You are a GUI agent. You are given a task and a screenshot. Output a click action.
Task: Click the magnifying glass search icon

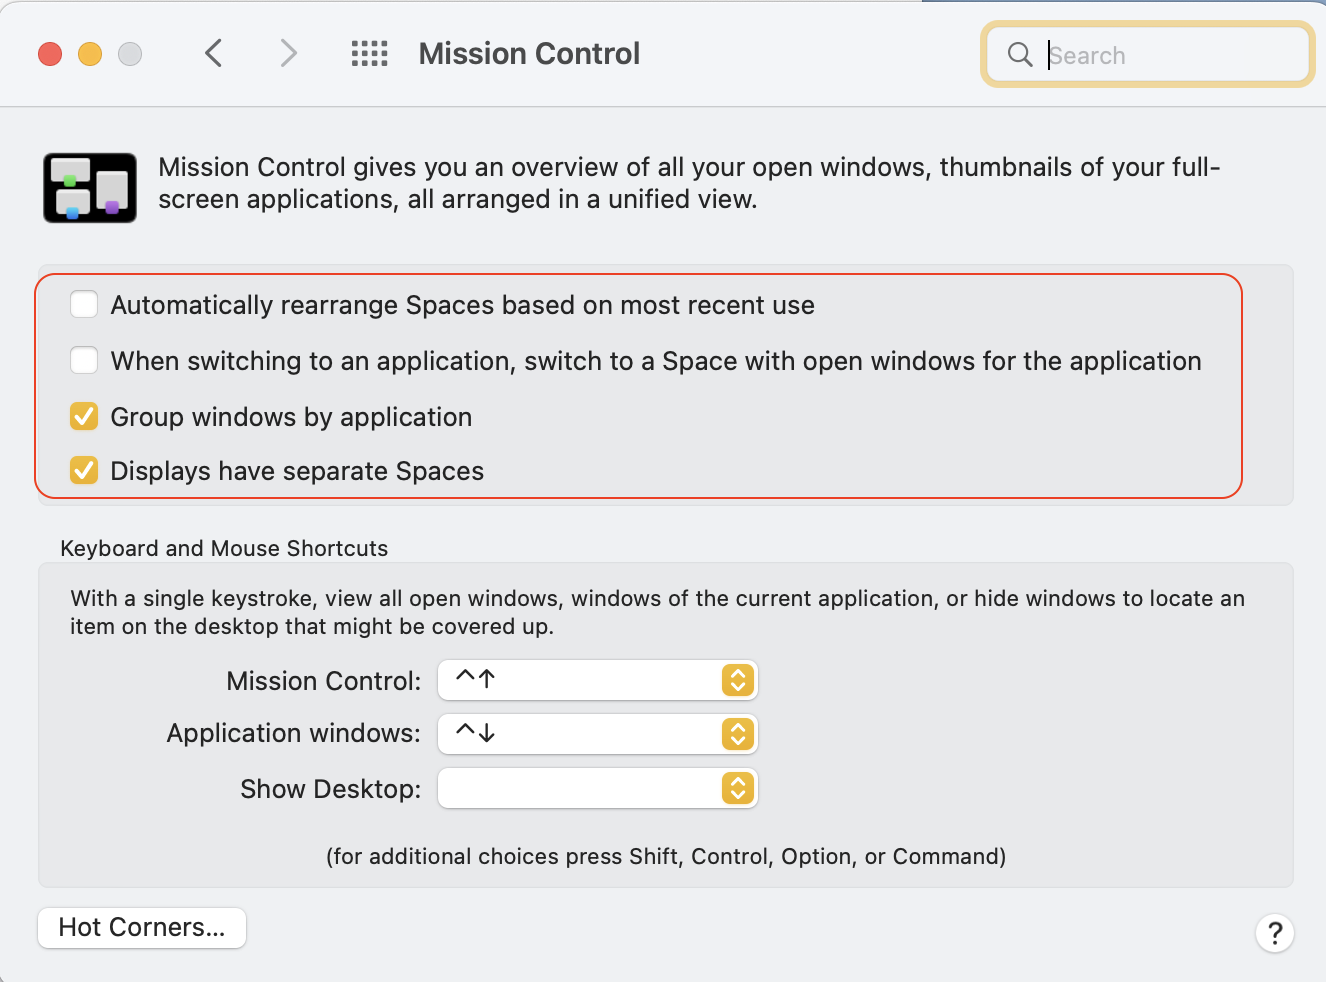point(1019,55)
